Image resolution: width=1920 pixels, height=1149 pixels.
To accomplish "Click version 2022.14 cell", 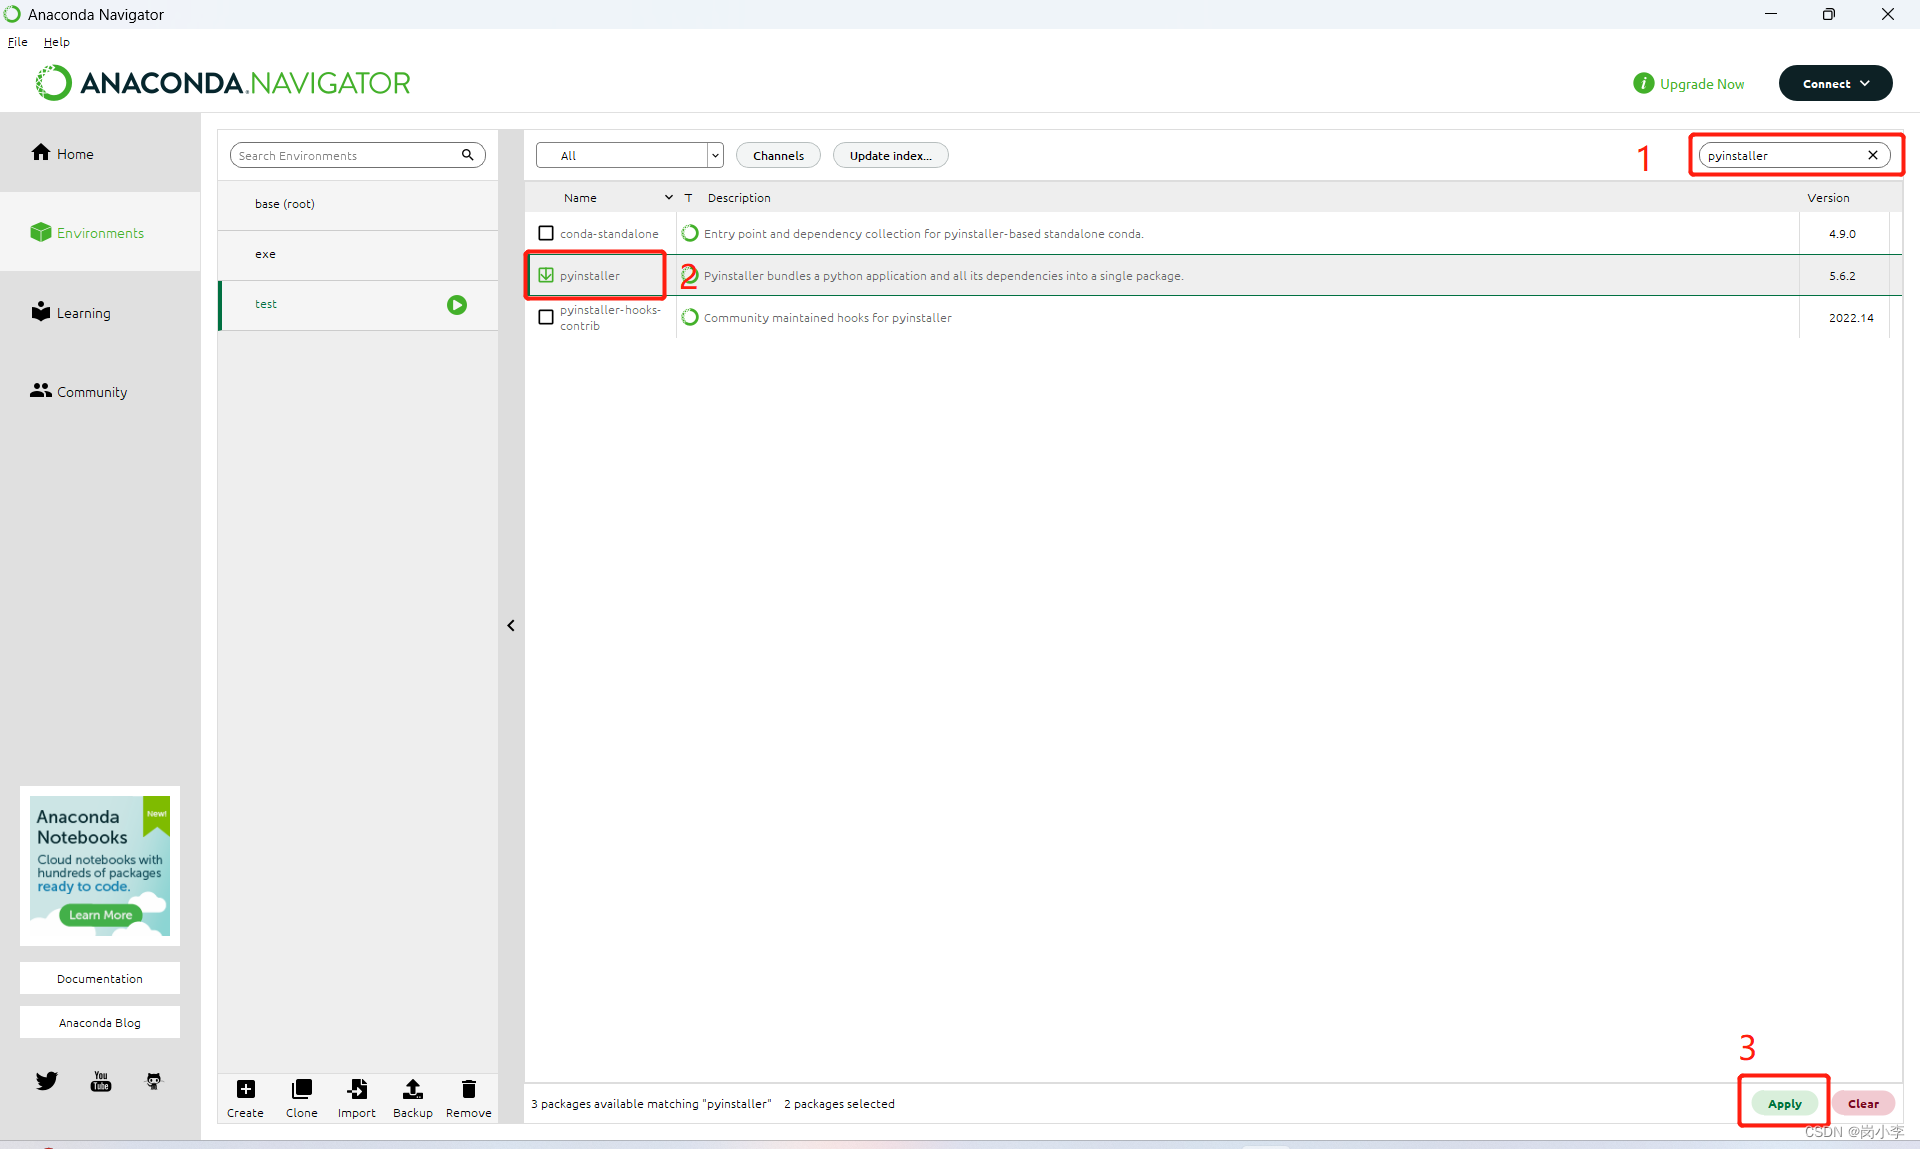I will click(1851, 318).
